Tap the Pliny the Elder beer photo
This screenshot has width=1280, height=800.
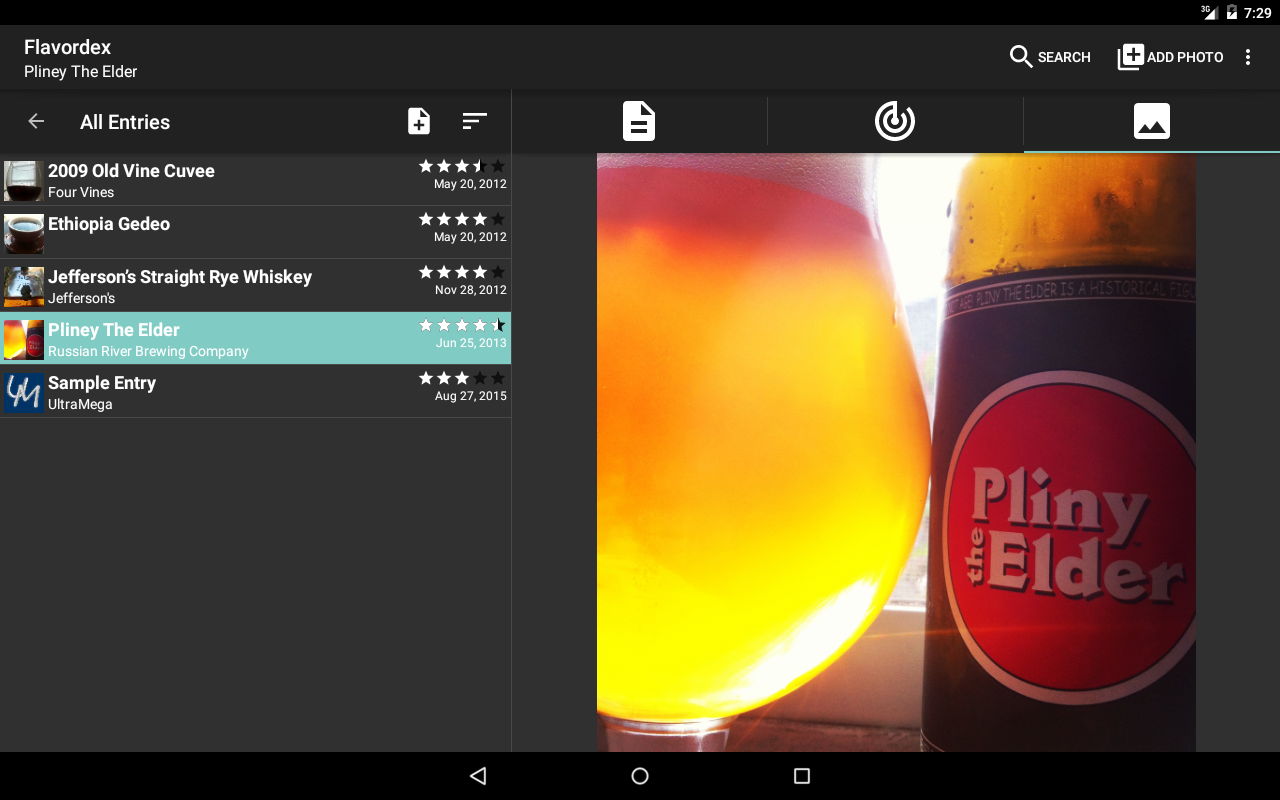tap(896, 452)
